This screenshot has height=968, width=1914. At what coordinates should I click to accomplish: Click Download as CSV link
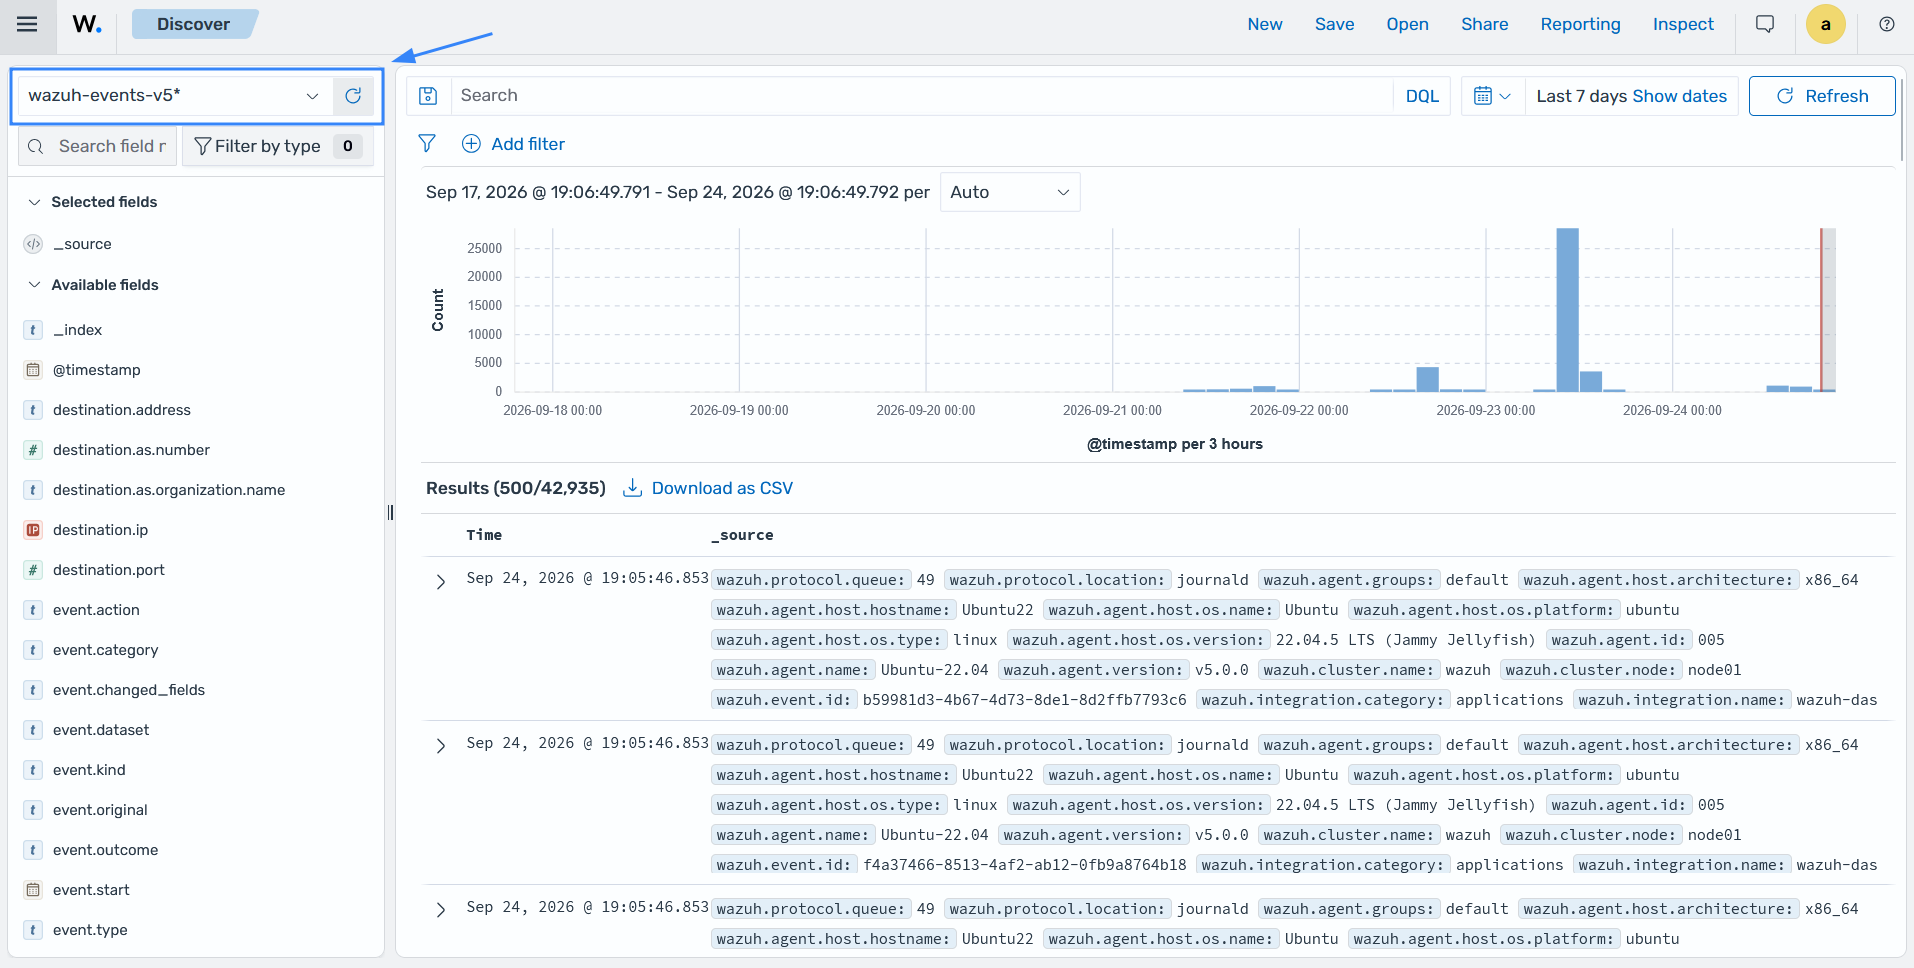[x=722, y=488]
